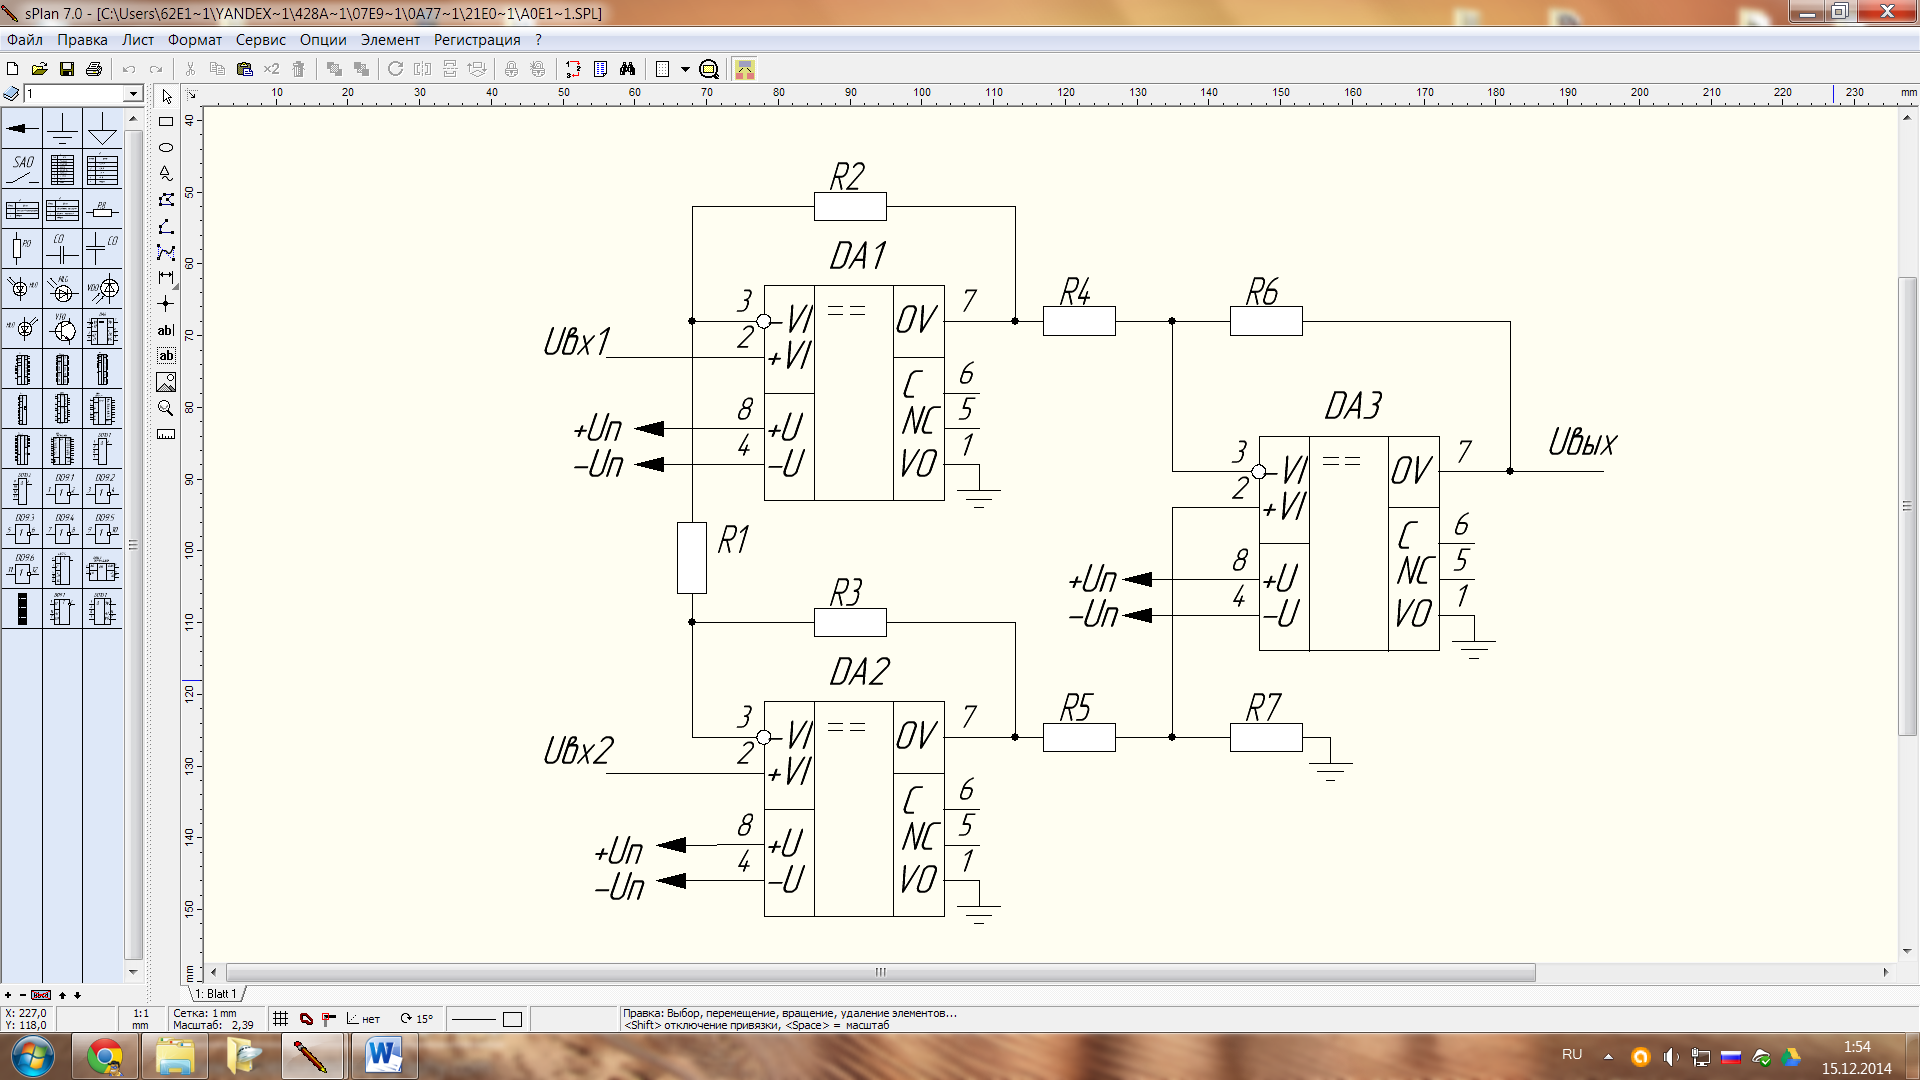Open the Правка menu
Image resolution: width=1920 pixels, height=1080 pixels.
pyautogui.click(x=82, y=40)
